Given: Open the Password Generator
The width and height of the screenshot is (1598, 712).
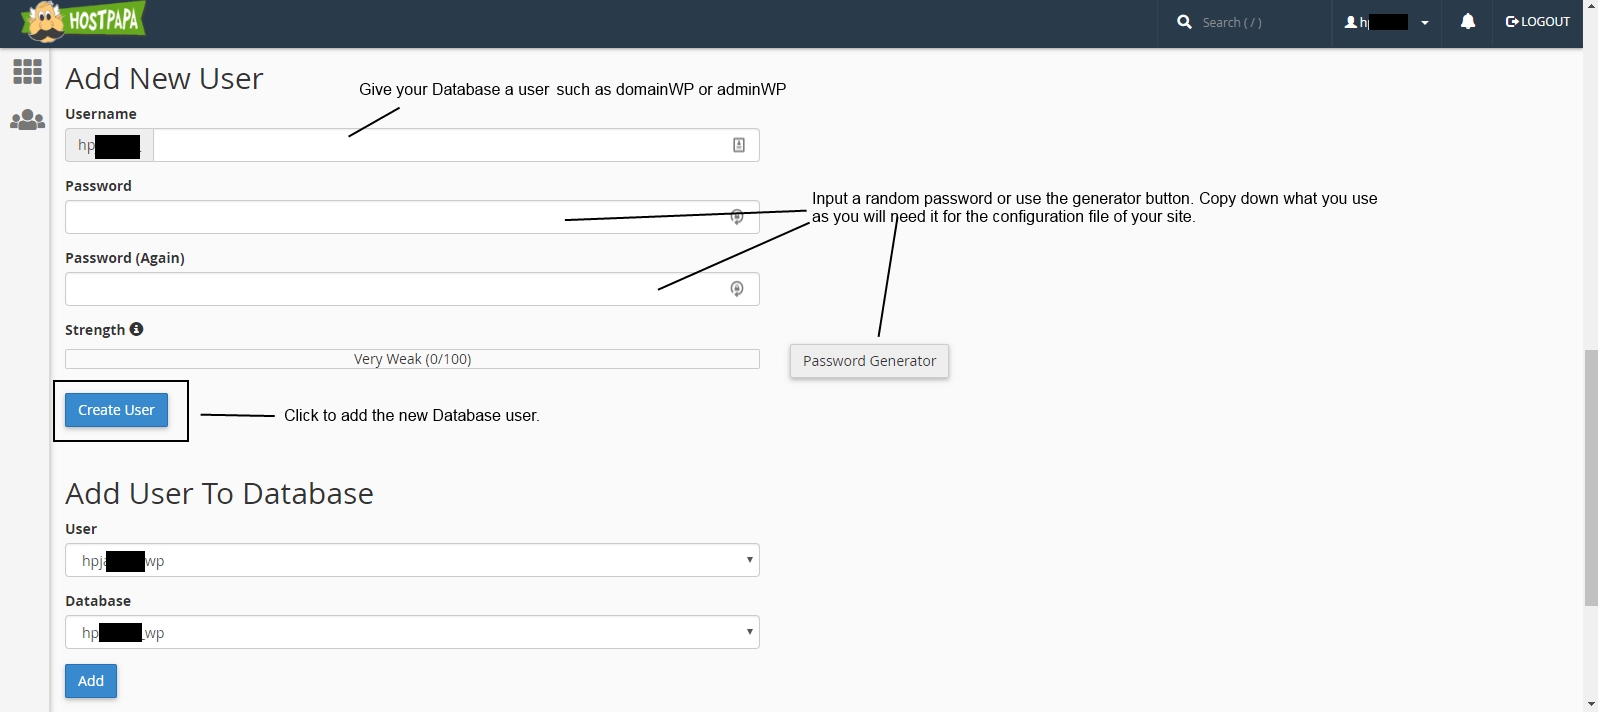Looking at the screenshot, I should (x=869, y=361).
